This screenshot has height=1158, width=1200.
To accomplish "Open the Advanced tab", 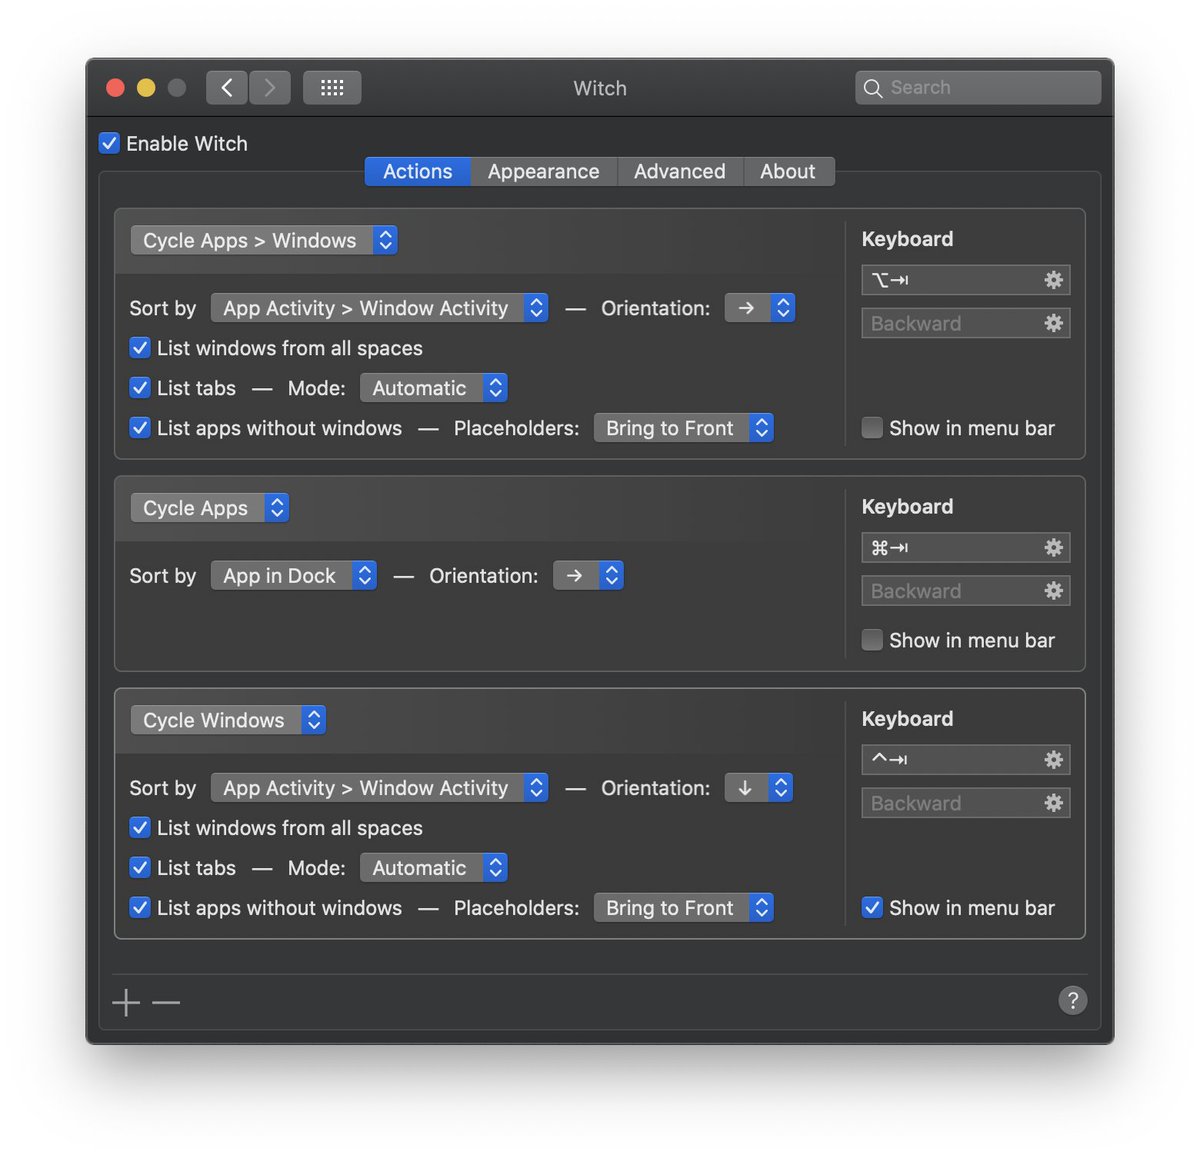I will (680, 171).
